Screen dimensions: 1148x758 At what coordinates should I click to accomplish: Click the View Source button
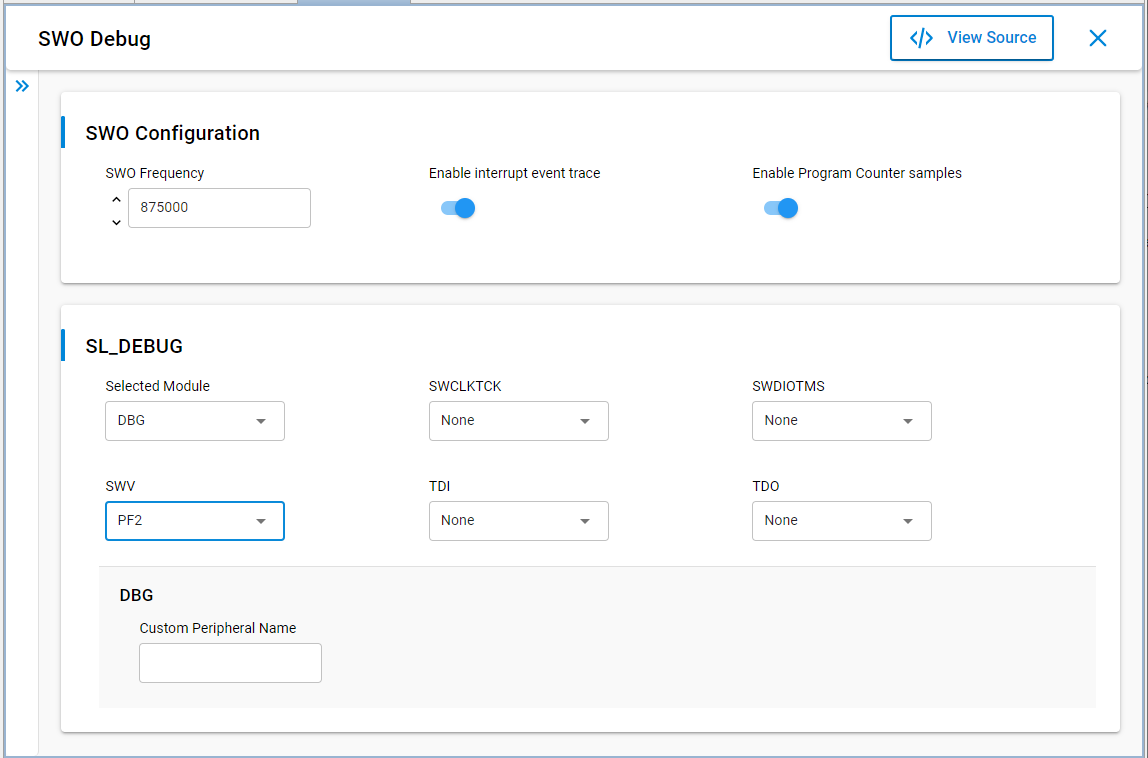(971, 38)
